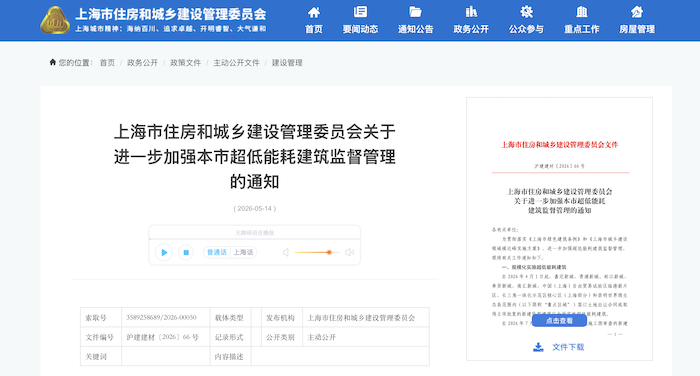Click the golden site logo emblem

(x=54, y=21)
